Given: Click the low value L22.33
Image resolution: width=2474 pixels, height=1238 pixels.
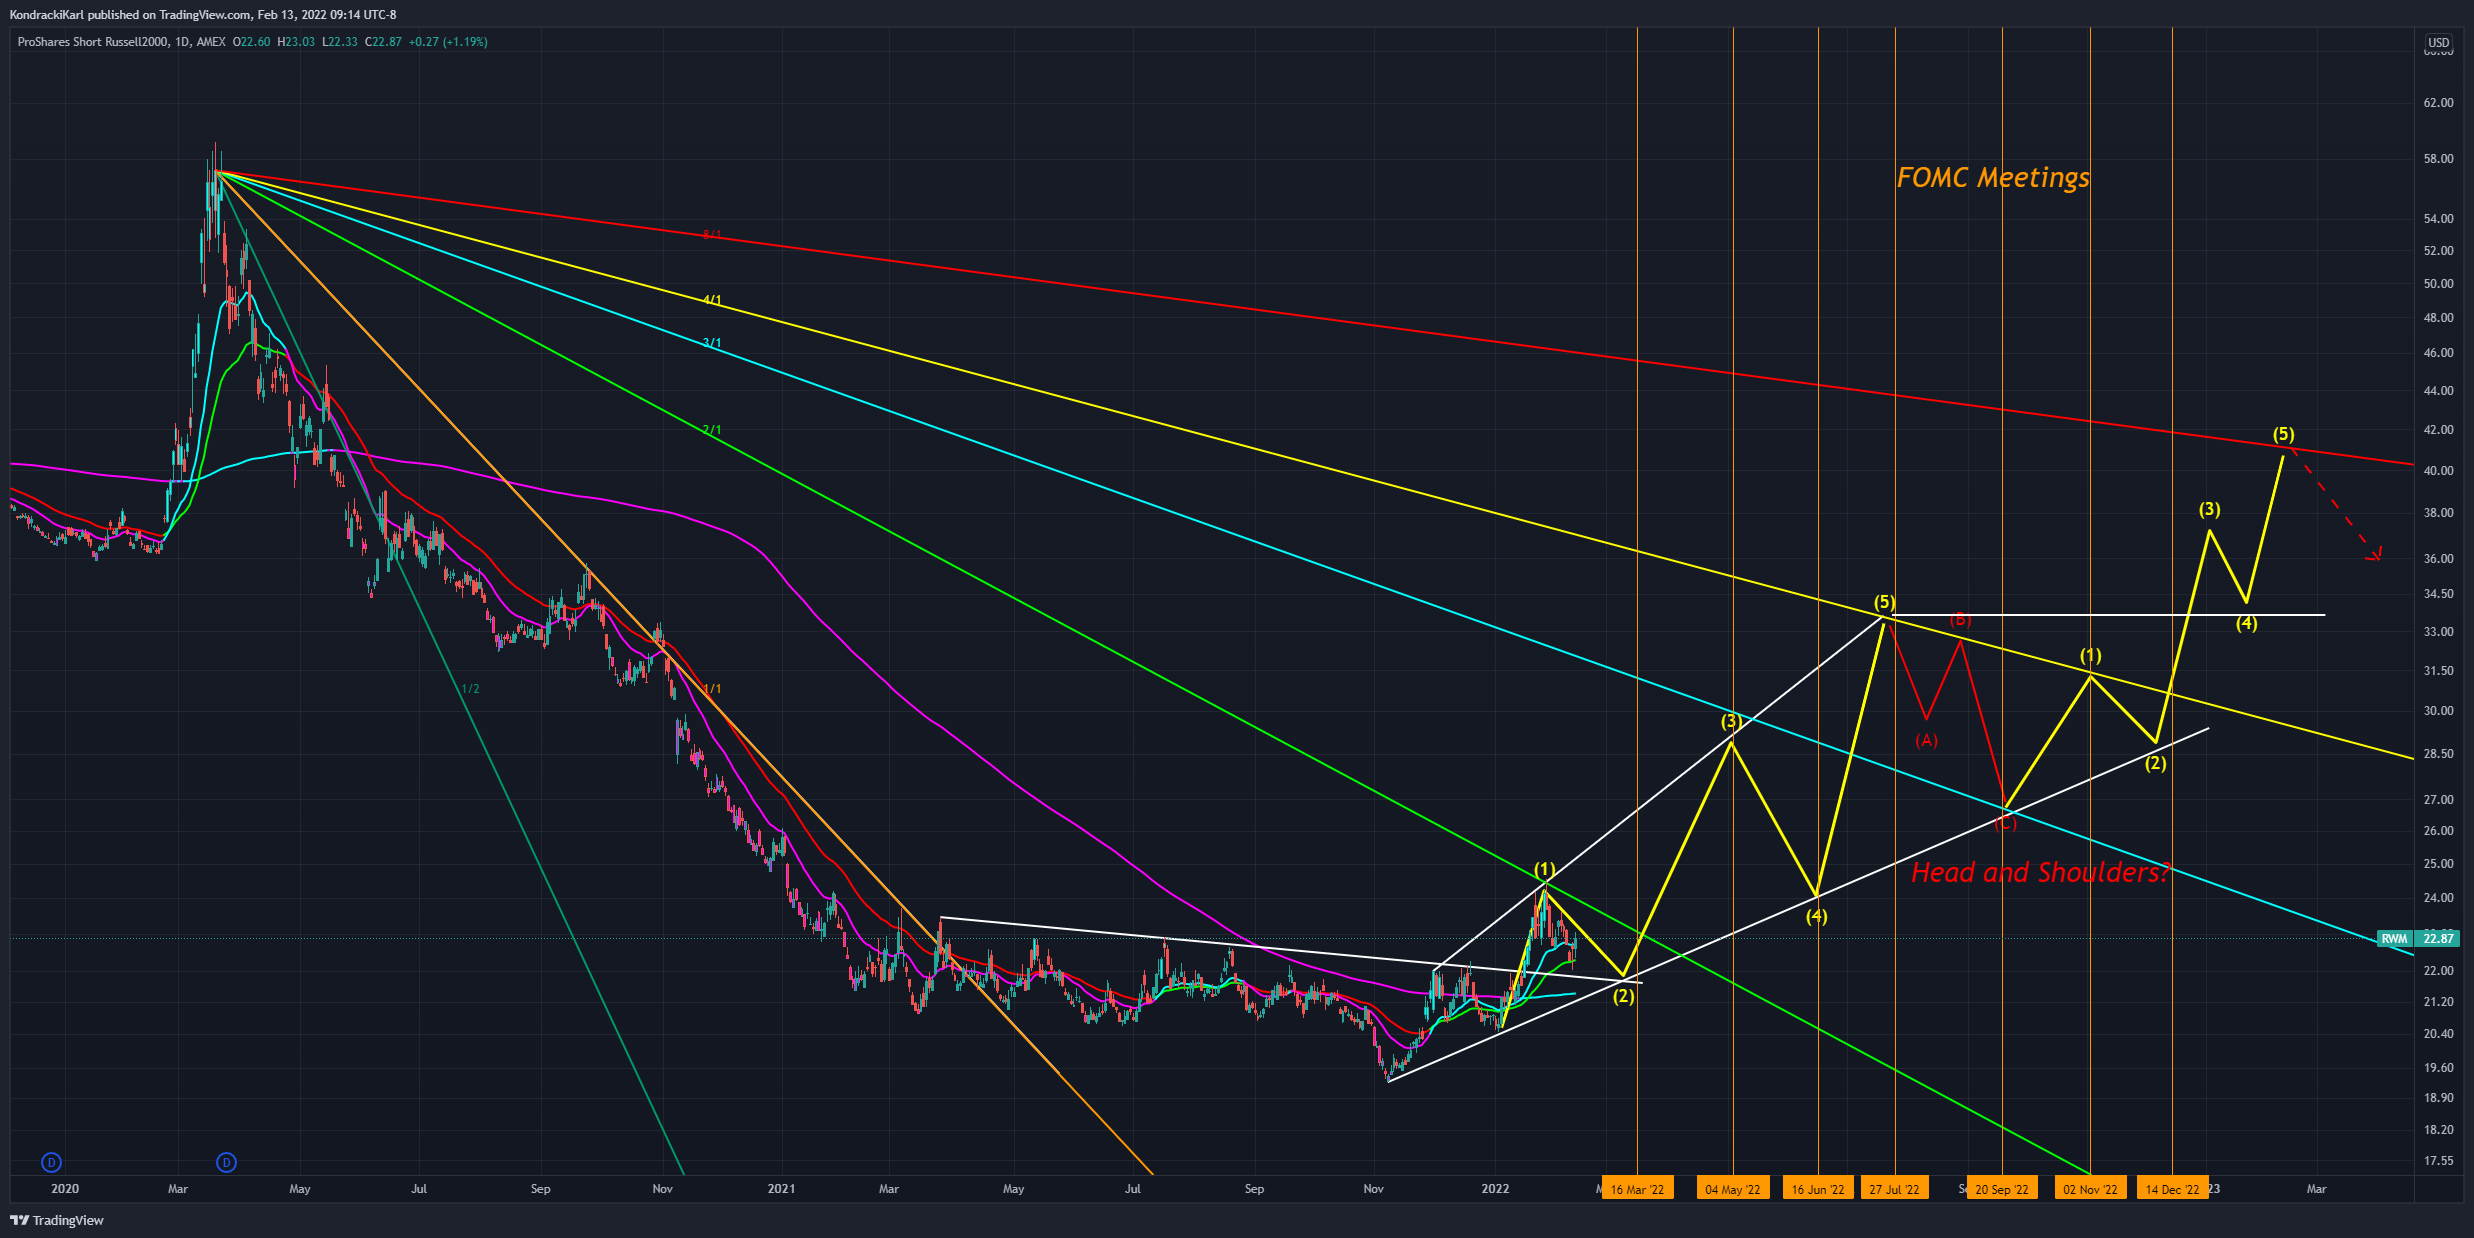Looking at the screenshot, I should click(x=339, y=42).
